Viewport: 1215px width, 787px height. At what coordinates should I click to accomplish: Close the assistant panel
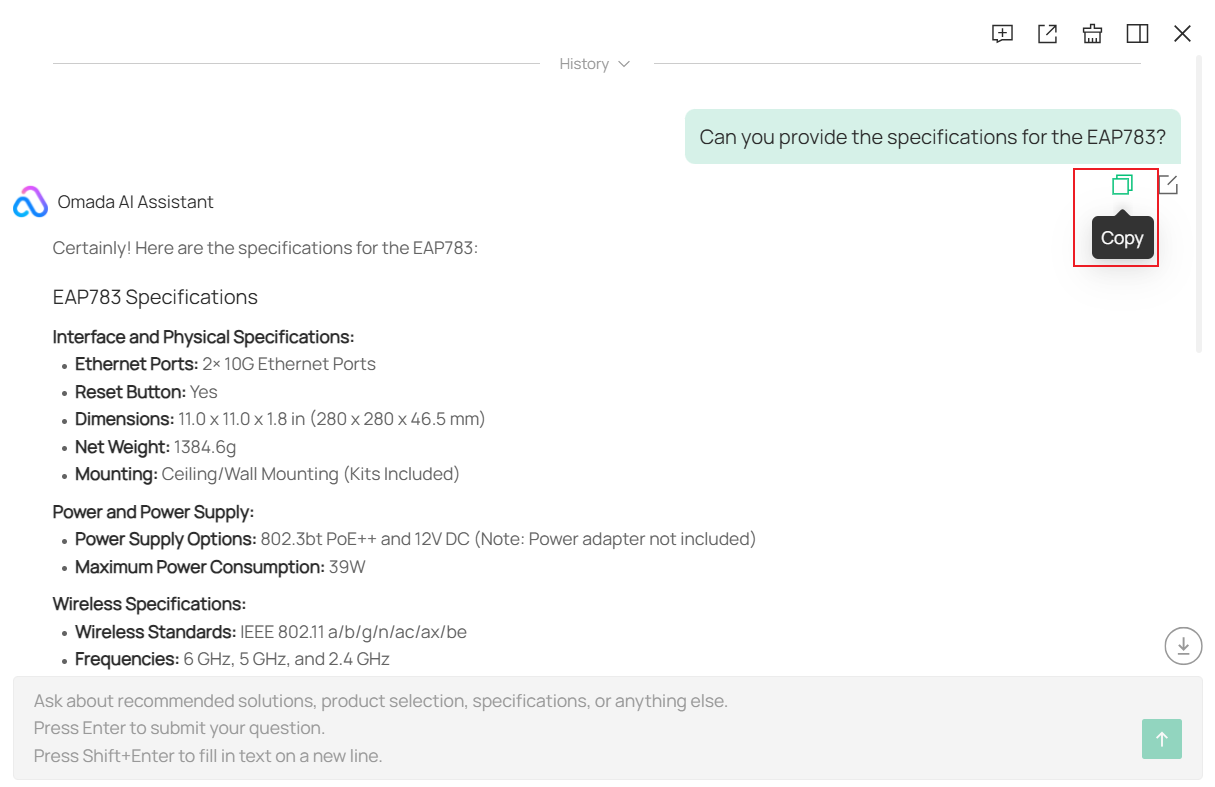1182,34
